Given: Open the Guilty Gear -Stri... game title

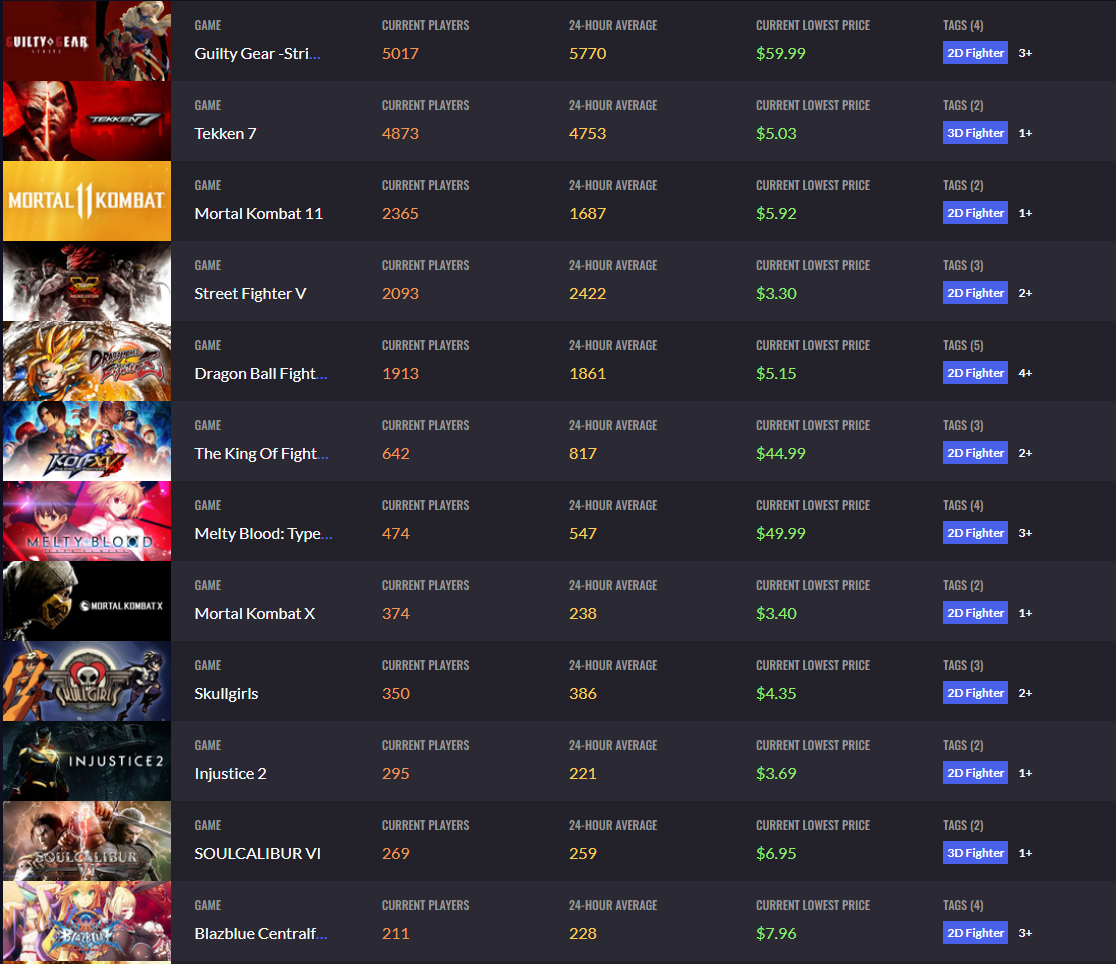Looking at the screenshot, I should [x=258, y=53].
